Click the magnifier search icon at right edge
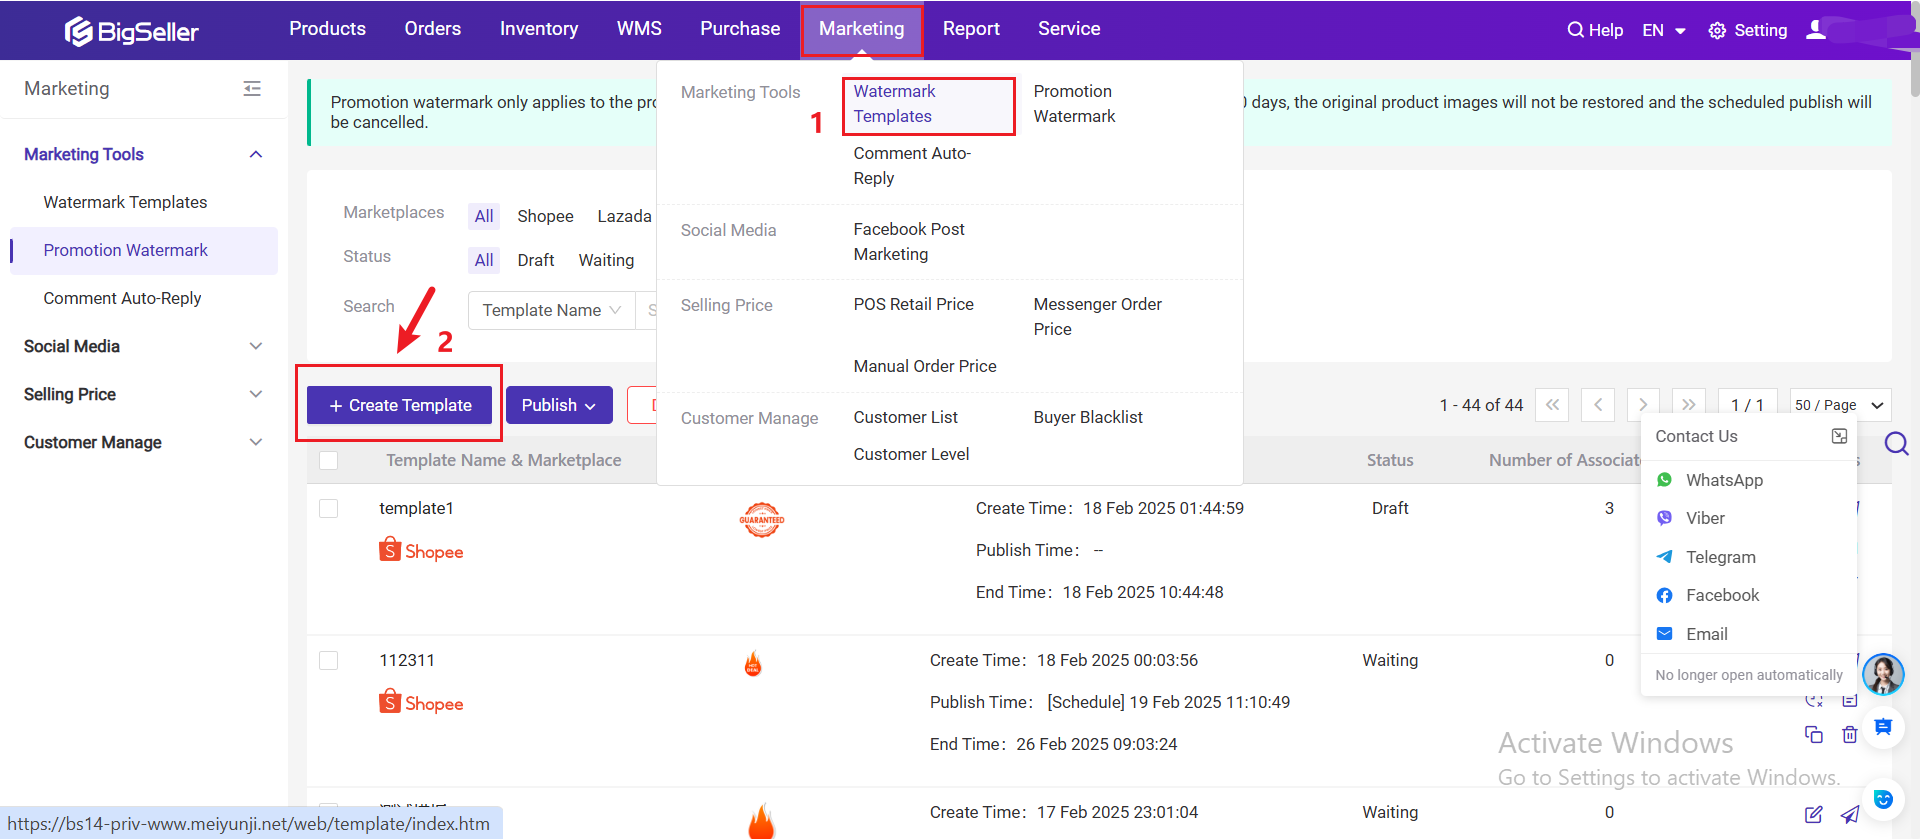The height and width of the screenshot is (839, 1920). (1896, 443)
